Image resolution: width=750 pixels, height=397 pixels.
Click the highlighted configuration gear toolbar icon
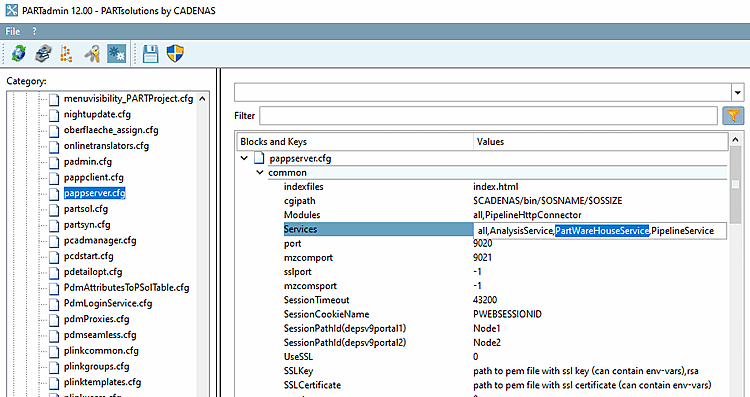[x=116, y=54]
